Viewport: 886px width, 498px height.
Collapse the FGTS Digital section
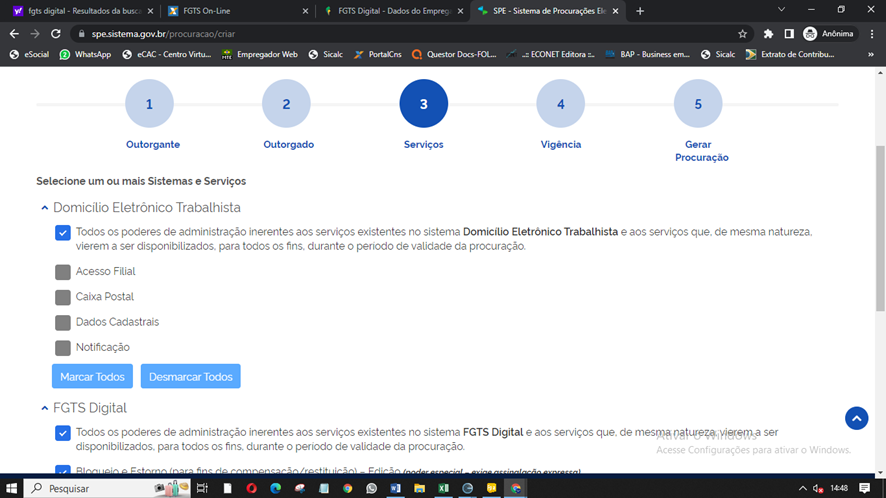tap(44, 408)
